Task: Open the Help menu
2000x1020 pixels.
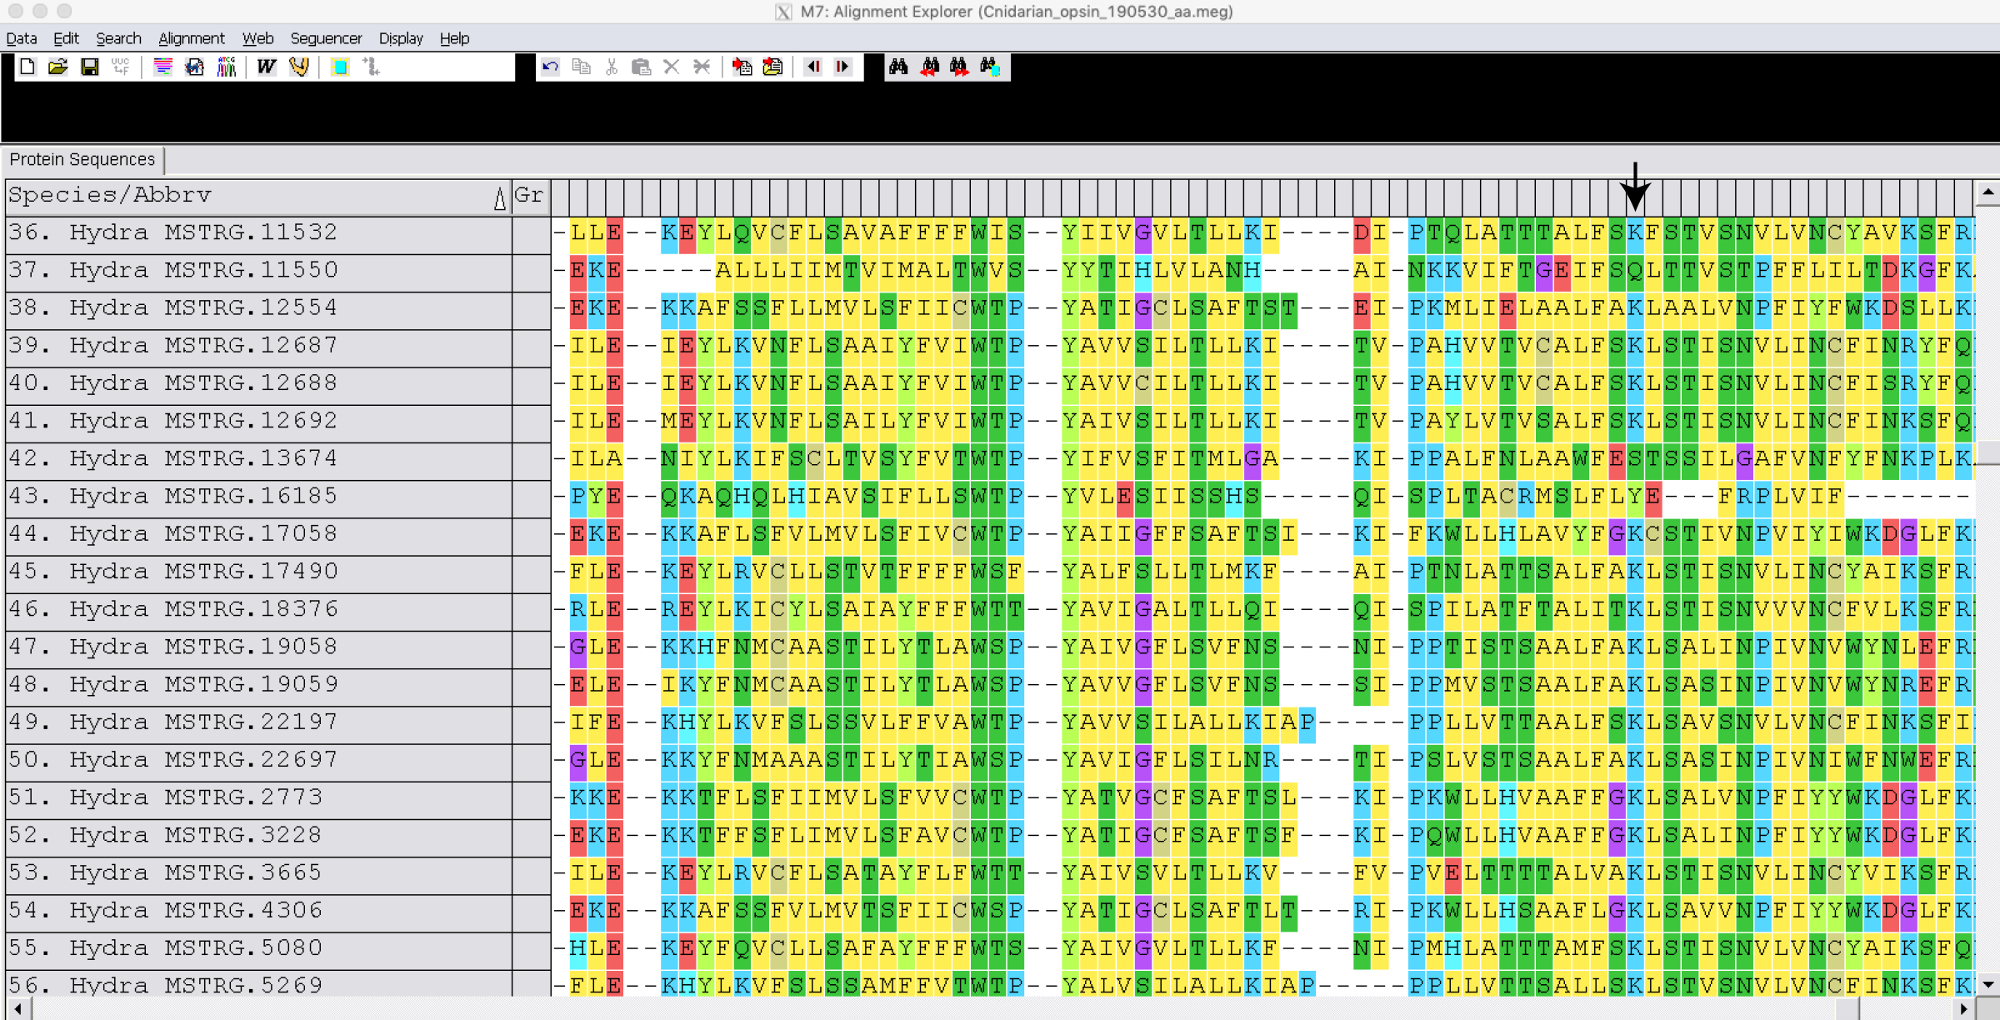Action: point(455,38)
